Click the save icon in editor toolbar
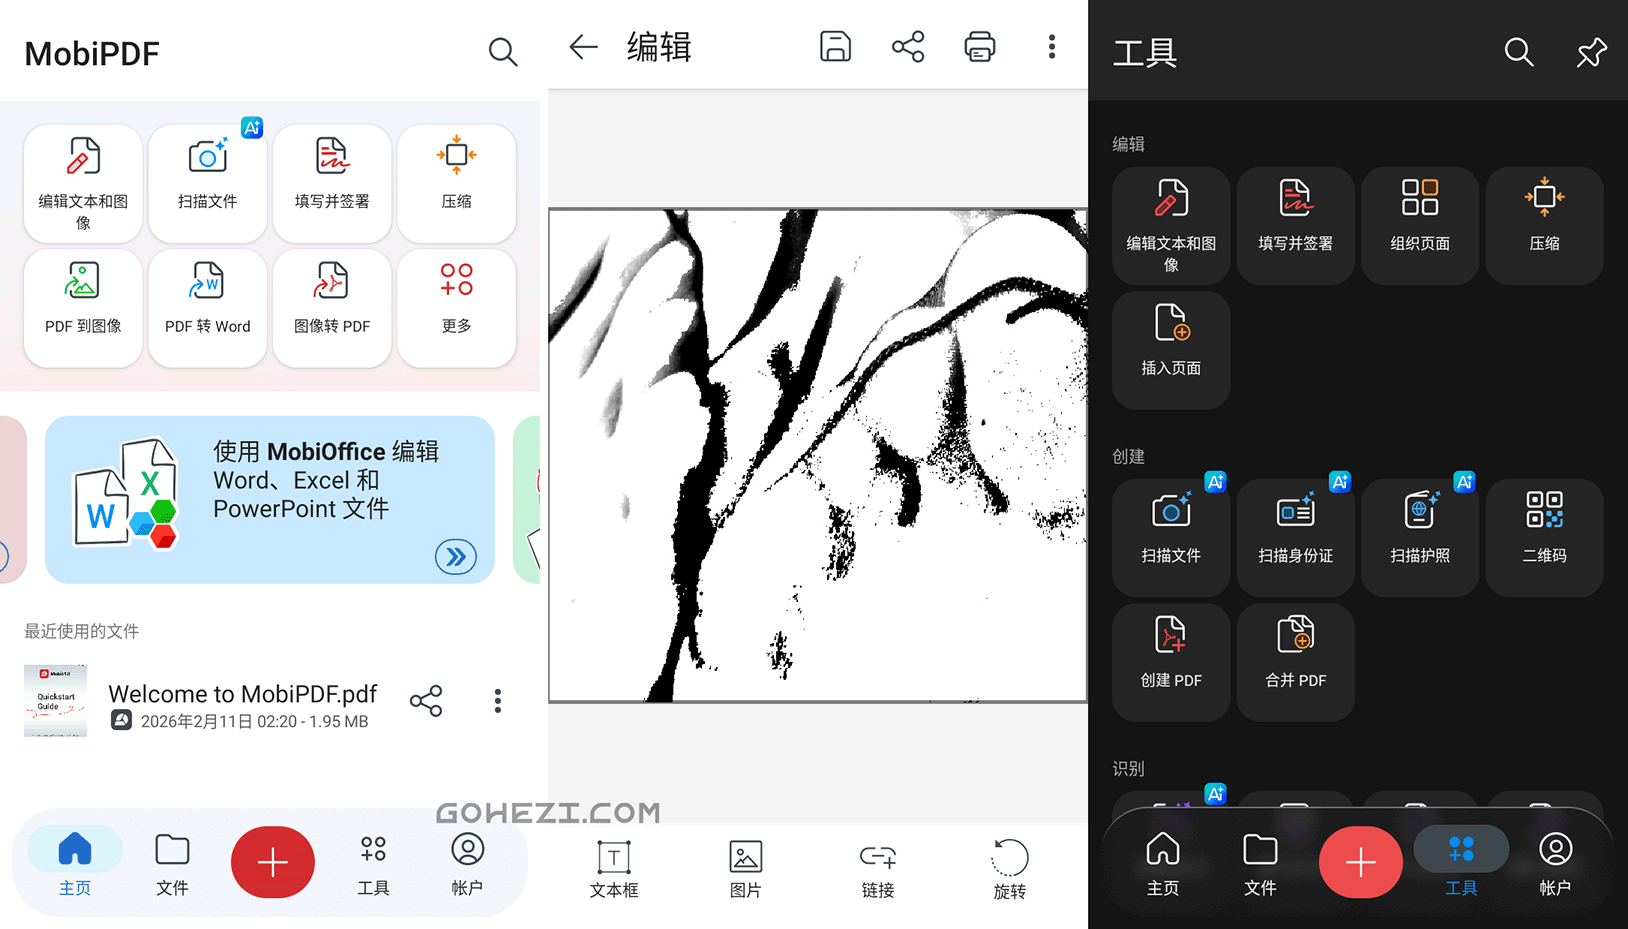Viewport: 1628px width, 929px height. tap(835, 47)
